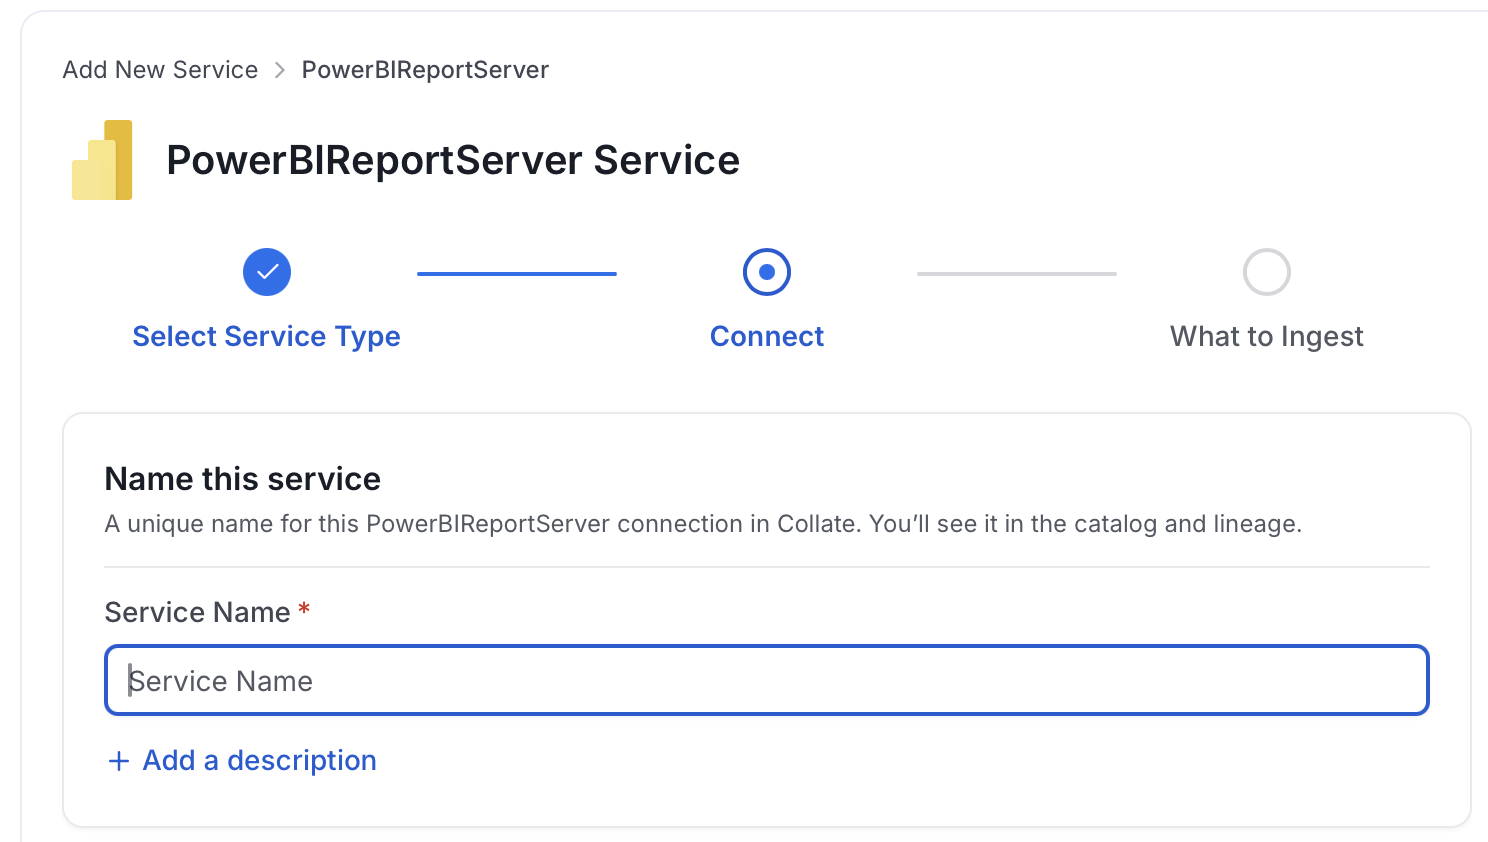Click the PowerBI logo icon
This screenshot has width=1488, height=842.
point(102,160)
